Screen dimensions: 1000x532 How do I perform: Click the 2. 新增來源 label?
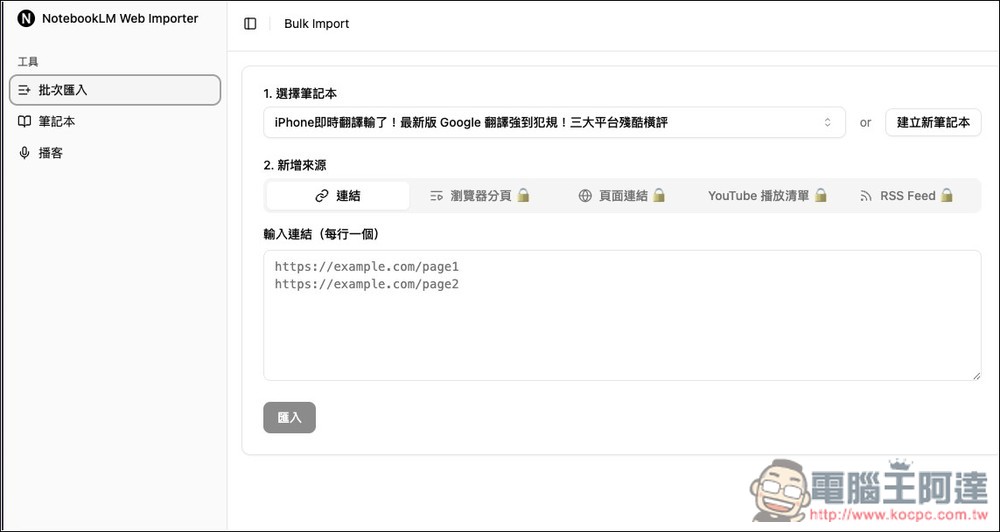coord(295,165)
